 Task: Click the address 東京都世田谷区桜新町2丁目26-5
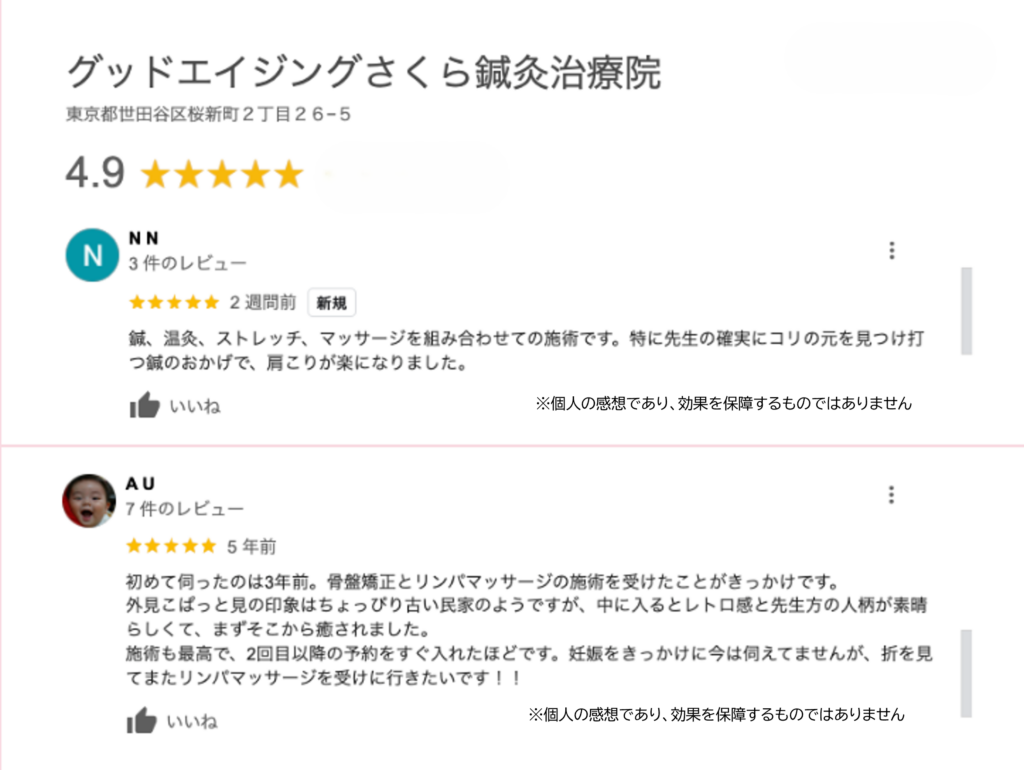tap(208, 114)
